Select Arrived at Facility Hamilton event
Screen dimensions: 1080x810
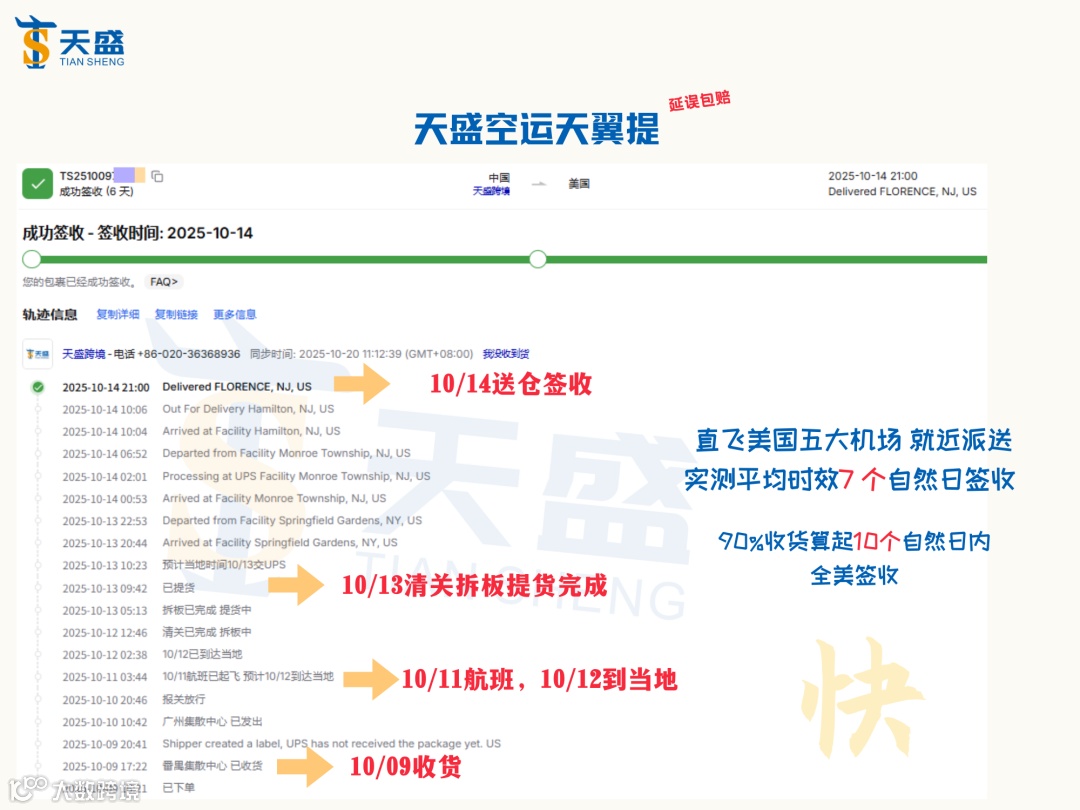point(251,431)
